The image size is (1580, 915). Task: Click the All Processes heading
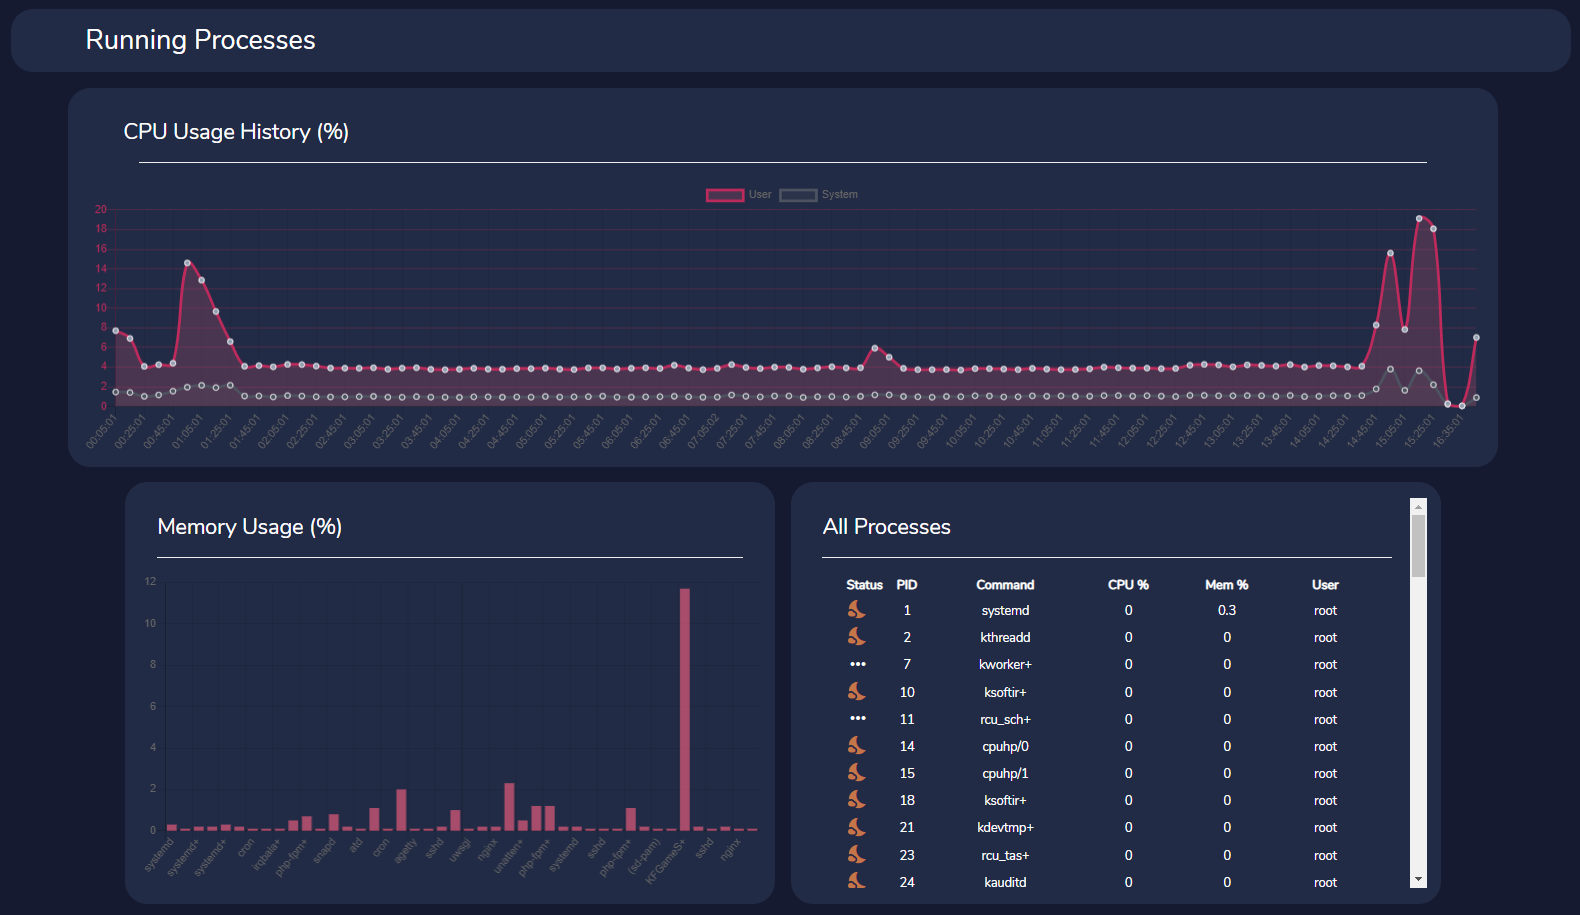click(887, 527)
